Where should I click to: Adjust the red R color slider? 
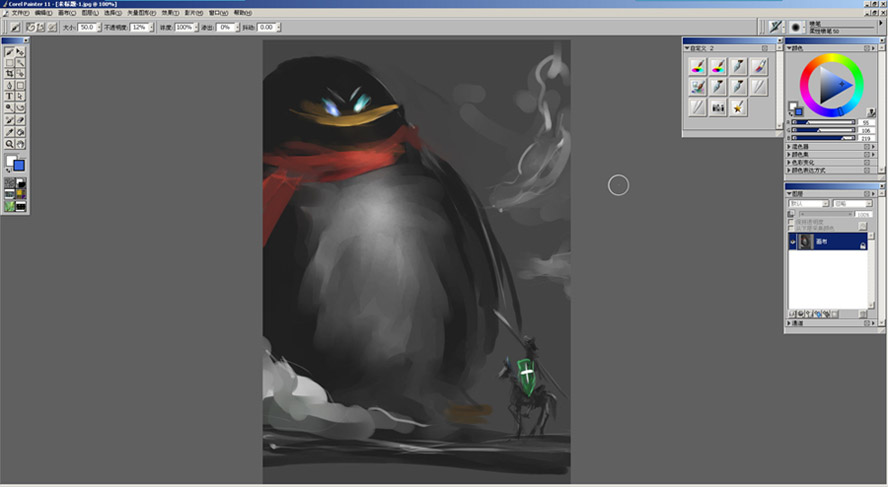[823, 122]
